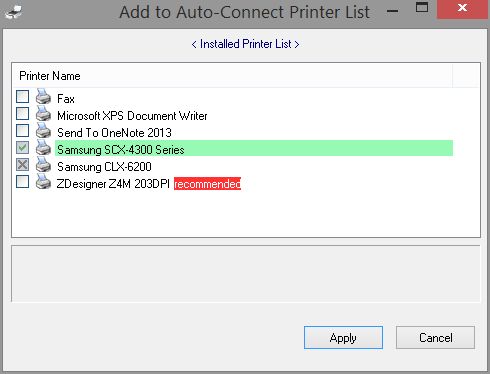The height and width of the screenshot is (374, 490).
Task: Select the Send To OneNote 2013 entry
Action: point(114,133)
